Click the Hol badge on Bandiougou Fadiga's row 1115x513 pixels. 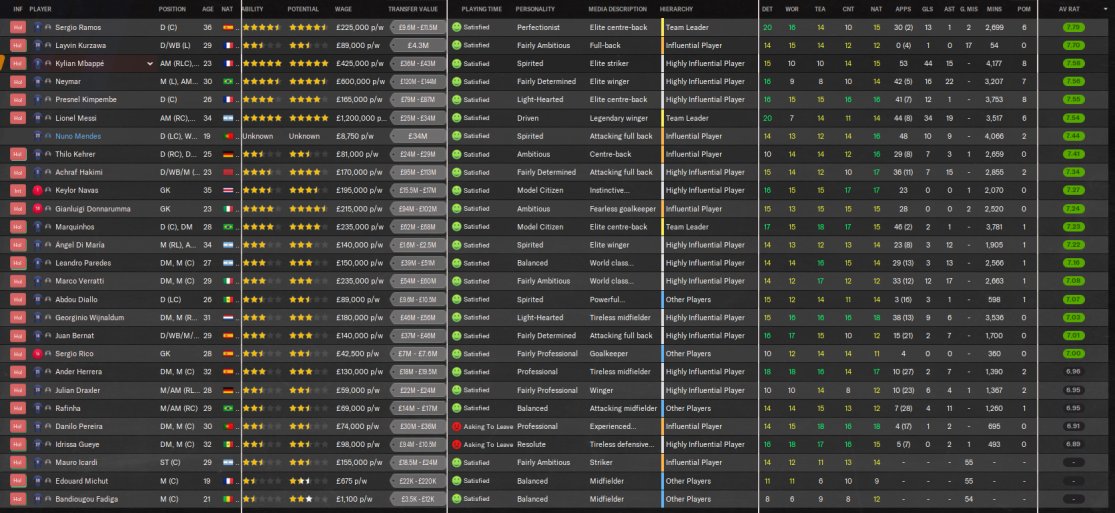coord(18,499)
